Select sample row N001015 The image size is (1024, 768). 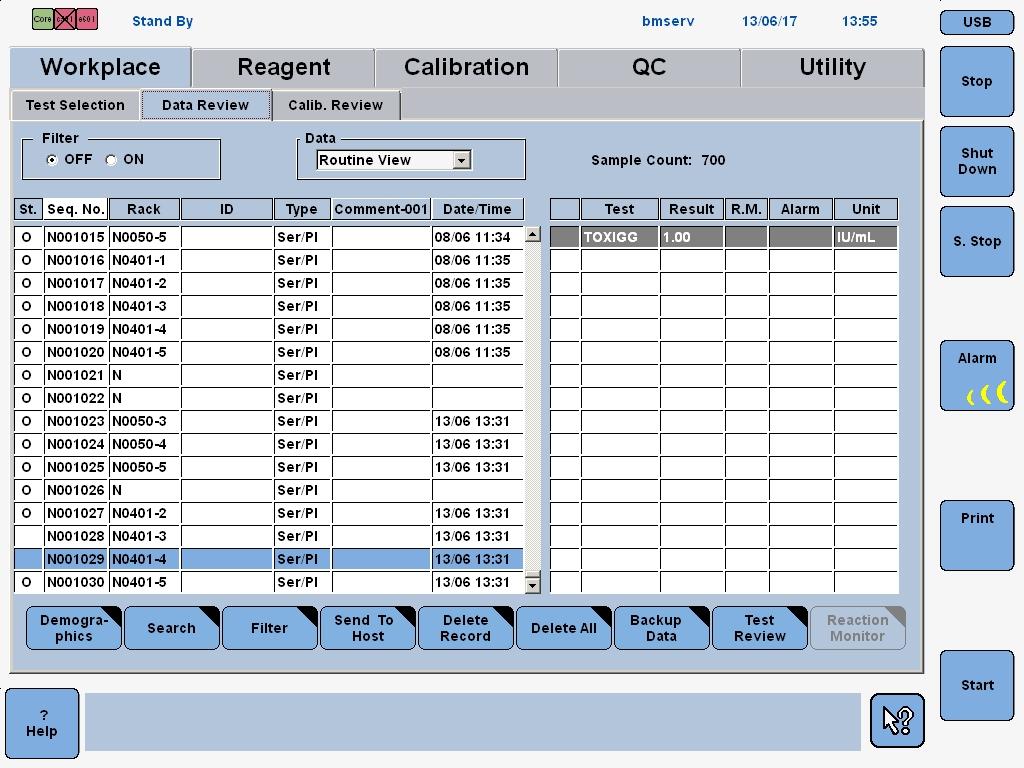coord(269,237)
